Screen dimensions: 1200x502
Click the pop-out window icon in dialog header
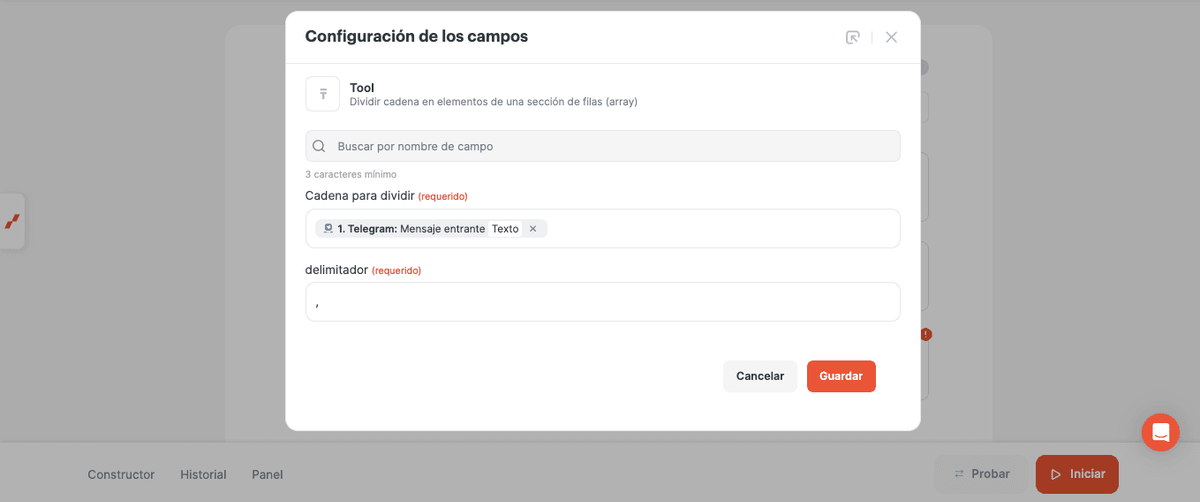pyautogui.click(x=852, y=37)
